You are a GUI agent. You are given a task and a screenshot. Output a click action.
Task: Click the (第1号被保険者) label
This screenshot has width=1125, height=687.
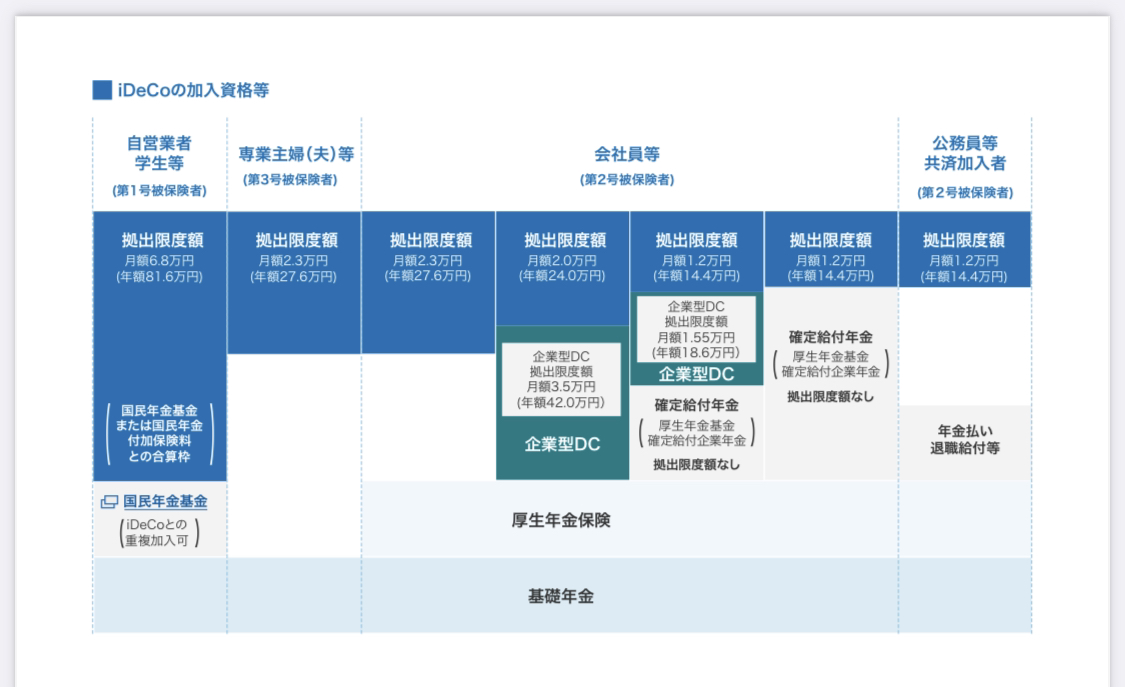point(159,190)
